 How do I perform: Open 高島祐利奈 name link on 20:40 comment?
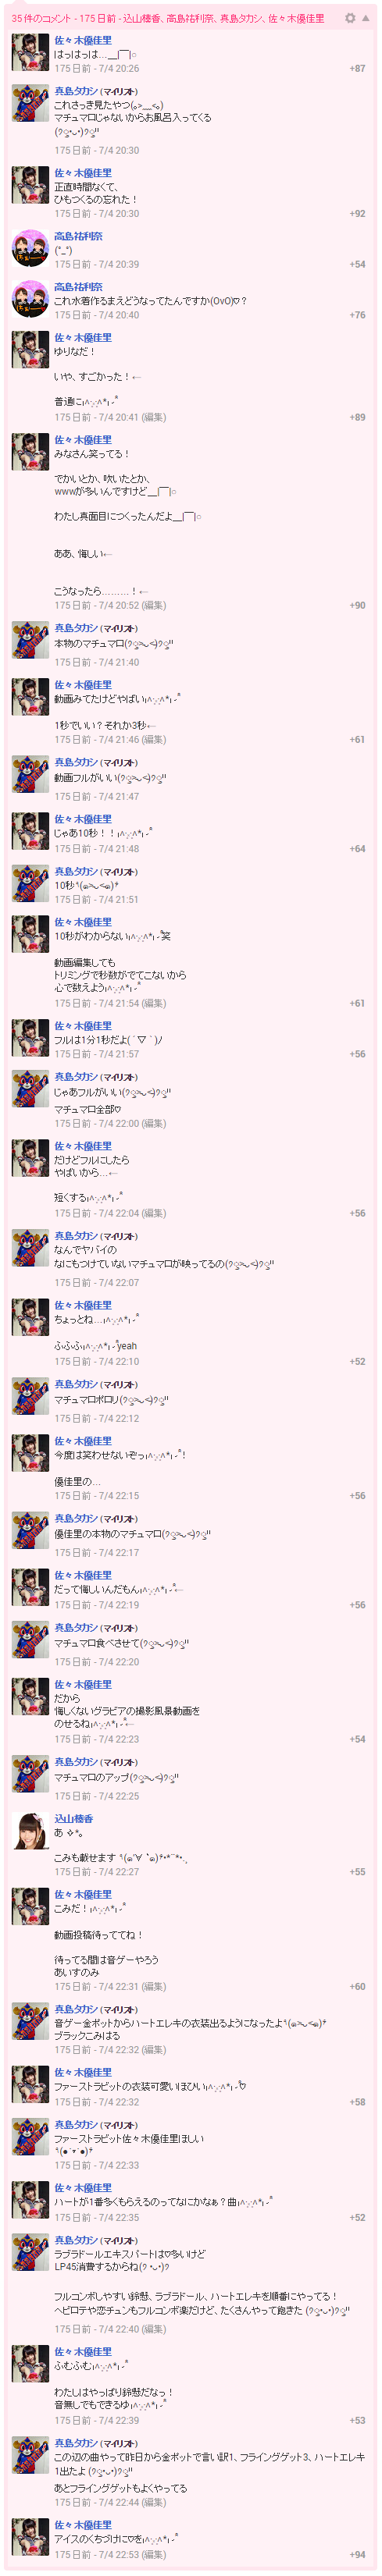click(x=78, y=287)
